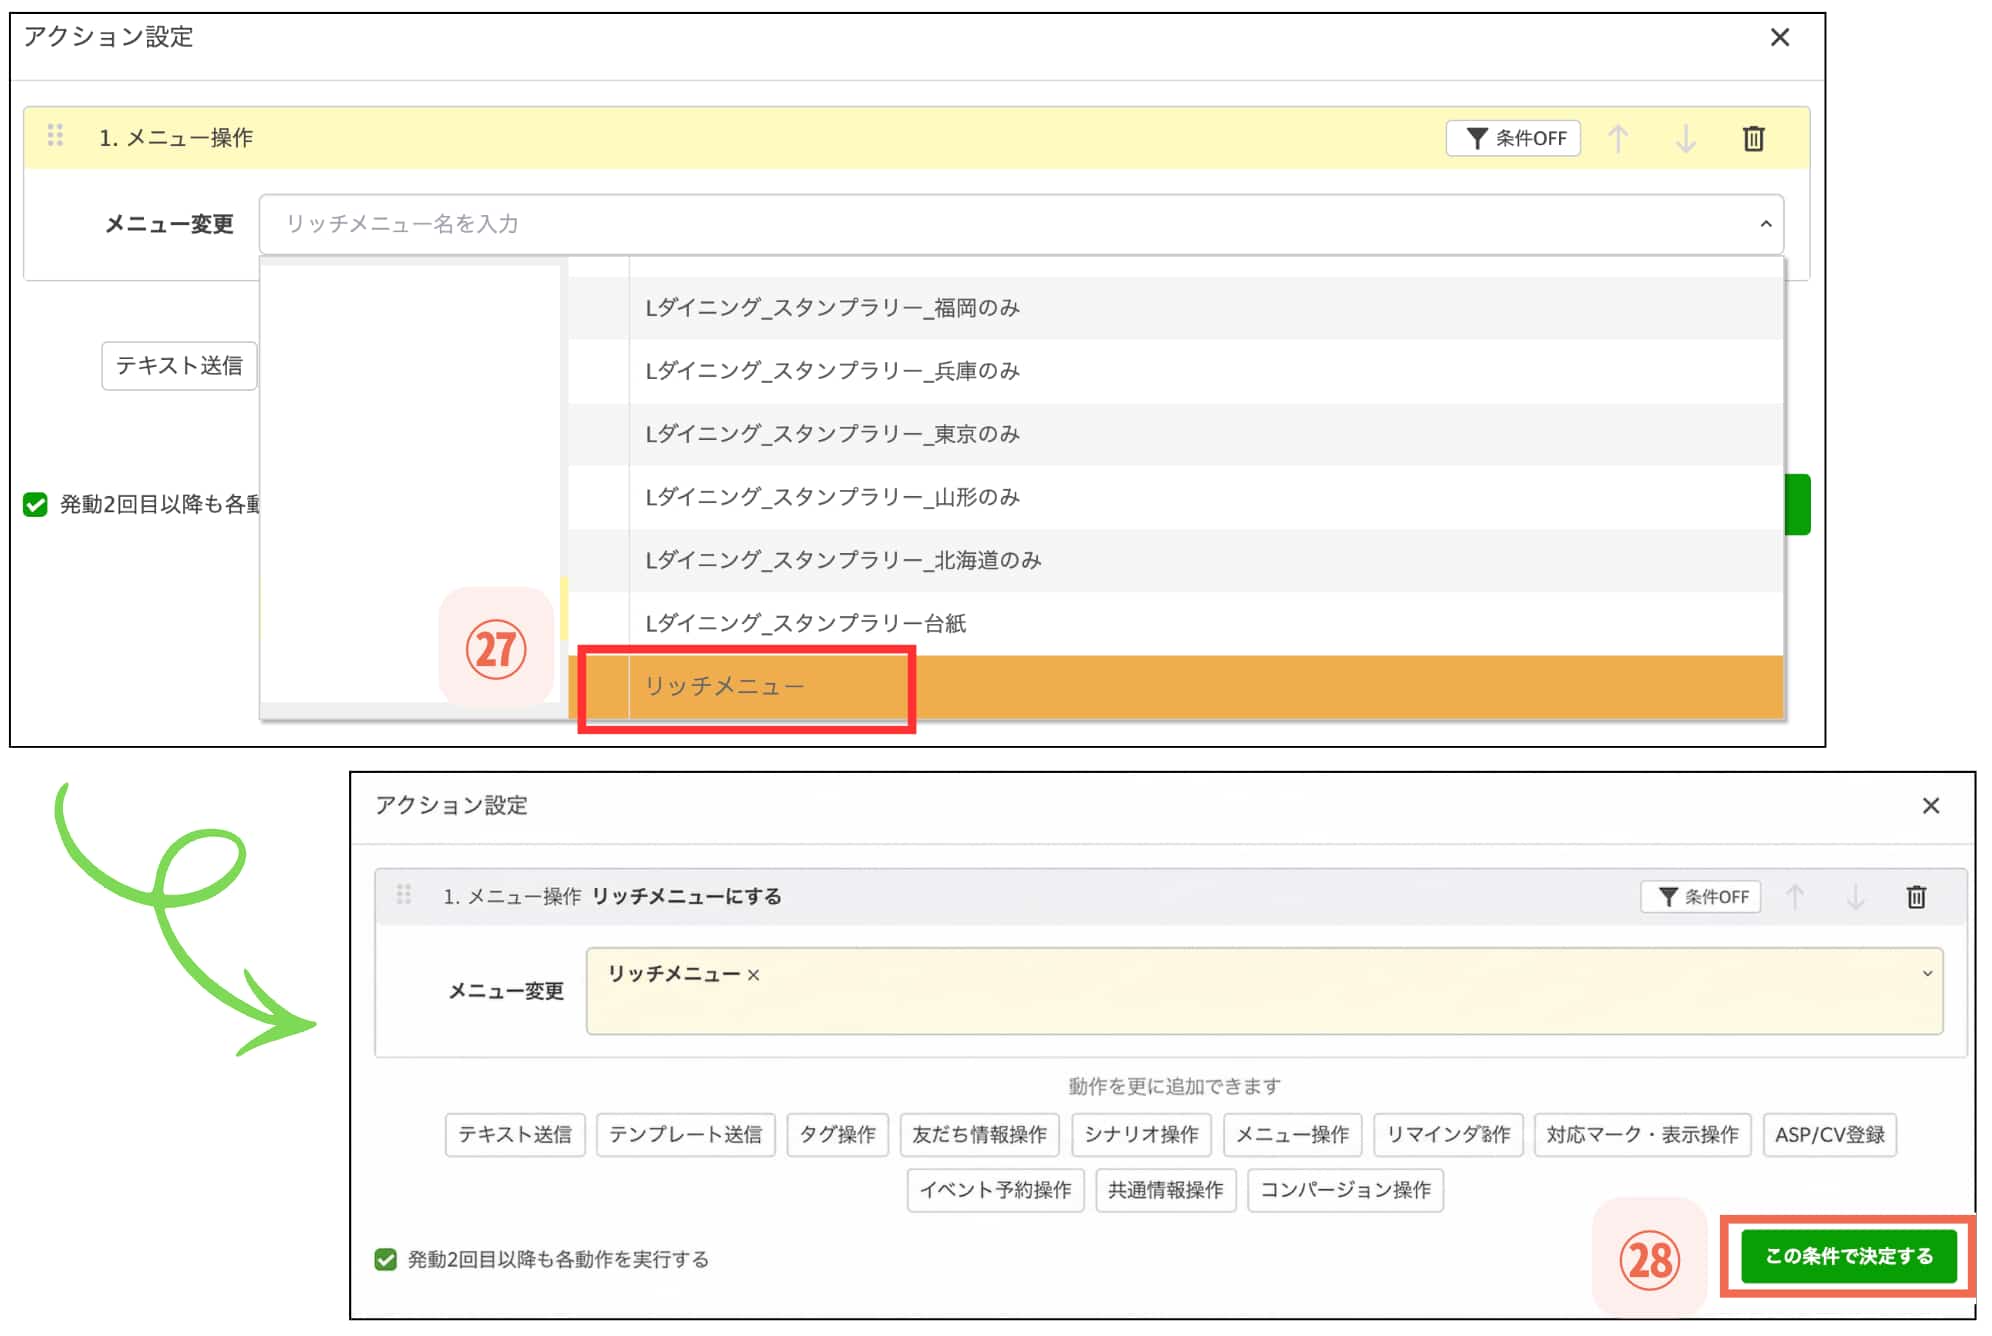Delete the メニュー操作 action via trash icon

tap(1755, 138)
